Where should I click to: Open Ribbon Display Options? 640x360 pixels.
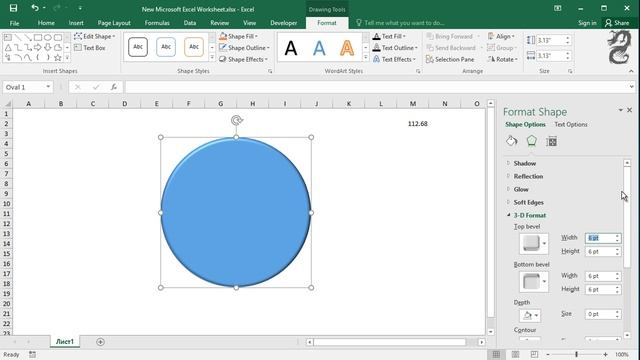coord(558,8)
